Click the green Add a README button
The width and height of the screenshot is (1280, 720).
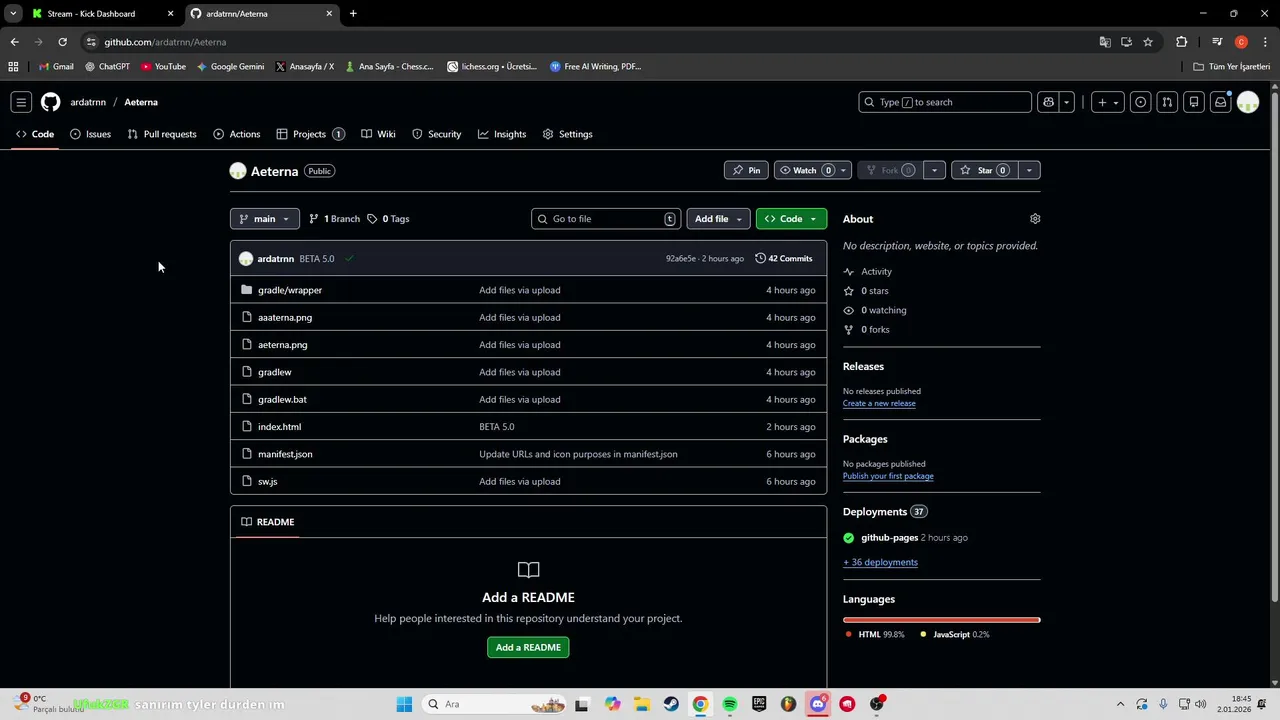(528, 647)
